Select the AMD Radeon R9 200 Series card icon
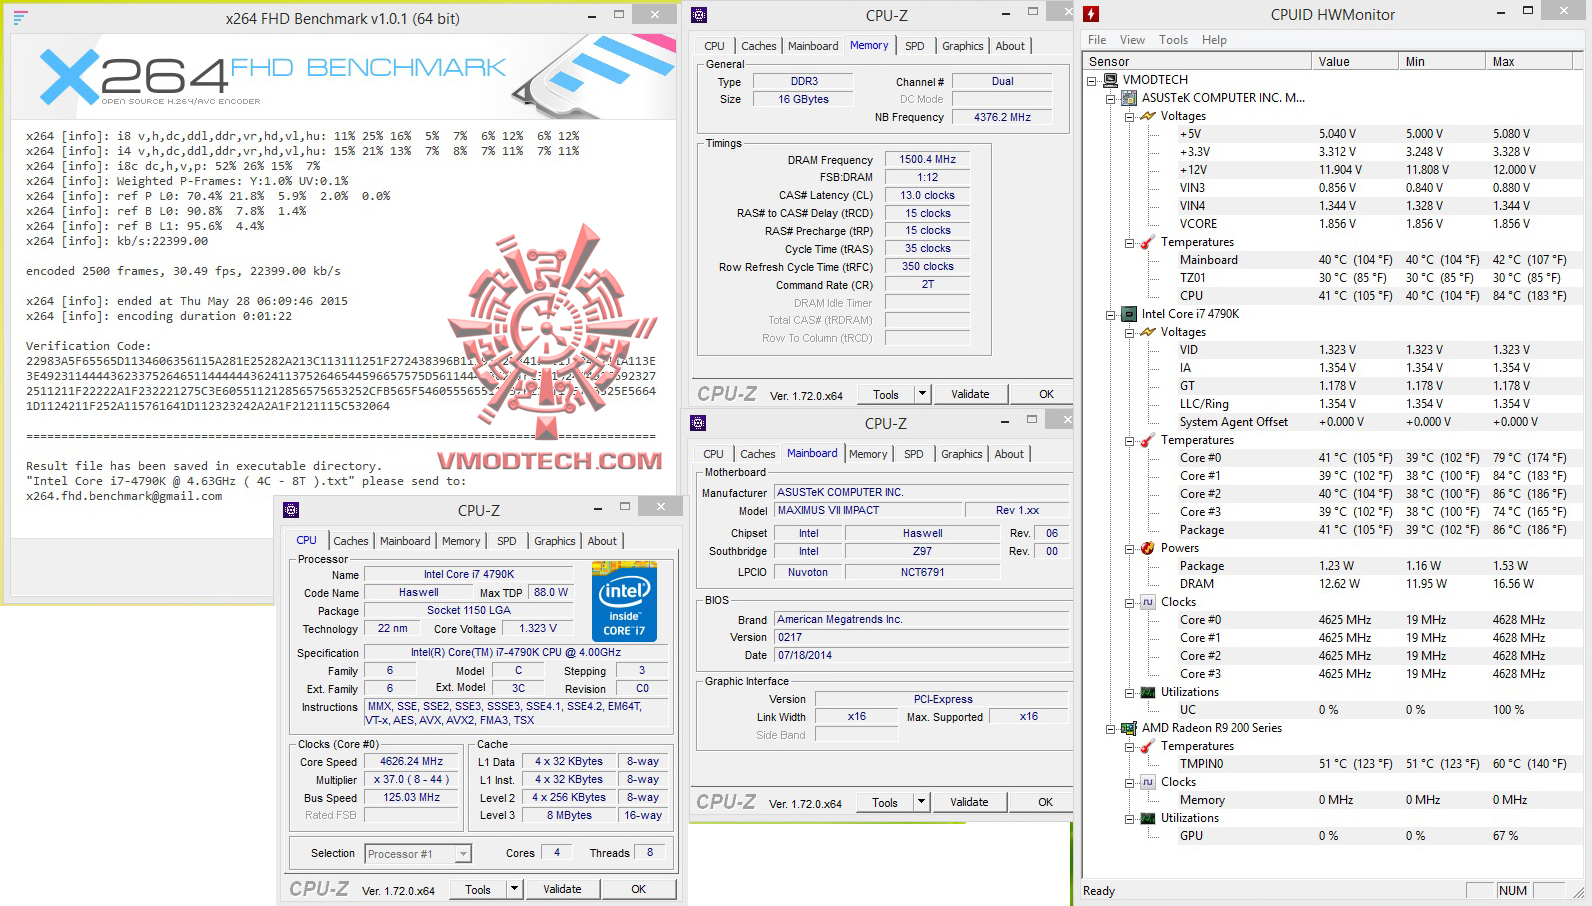 [1129, 728]
